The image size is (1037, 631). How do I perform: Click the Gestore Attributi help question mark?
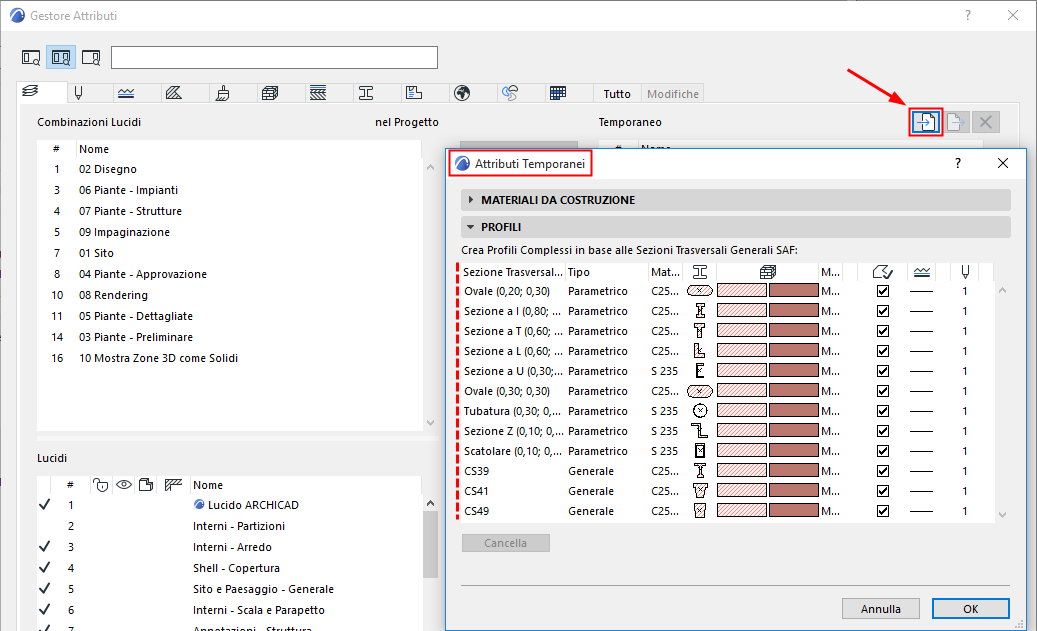tap(968, 15)
